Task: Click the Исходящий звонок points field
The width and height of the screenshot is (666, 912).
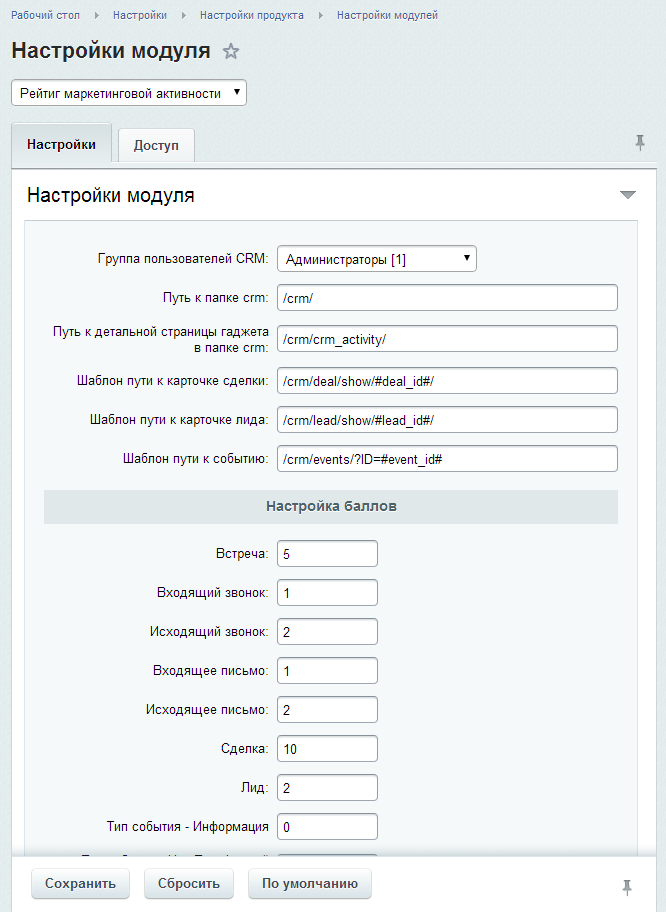Action: click(327, 632)
